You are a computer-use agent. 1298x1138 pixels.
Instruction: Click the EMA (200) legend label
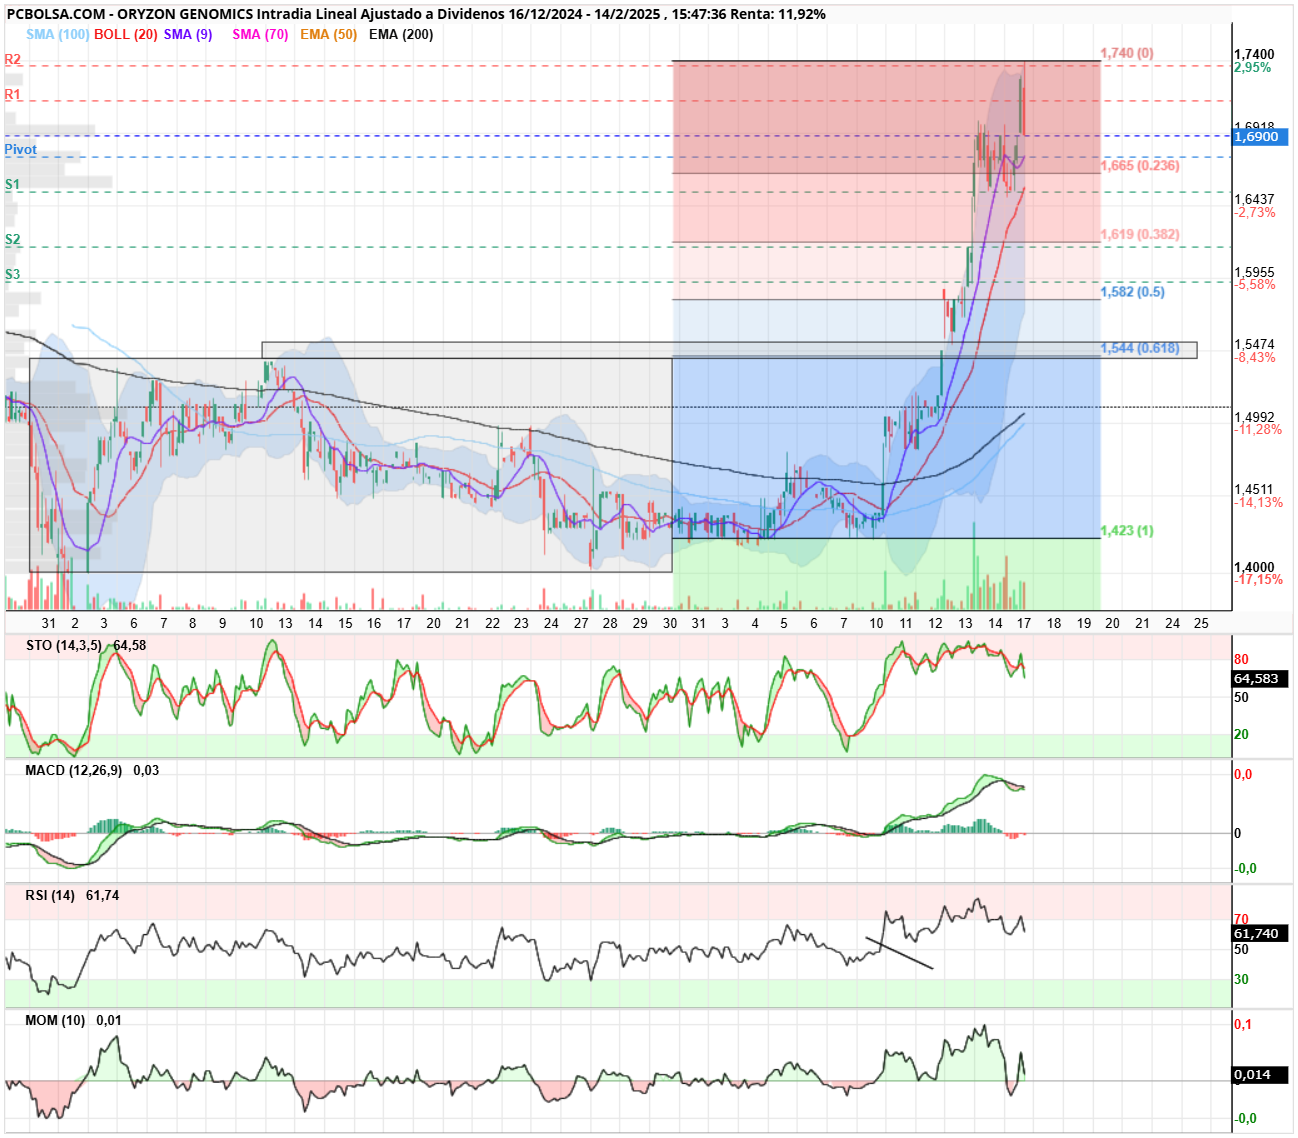tap(401, 34)
